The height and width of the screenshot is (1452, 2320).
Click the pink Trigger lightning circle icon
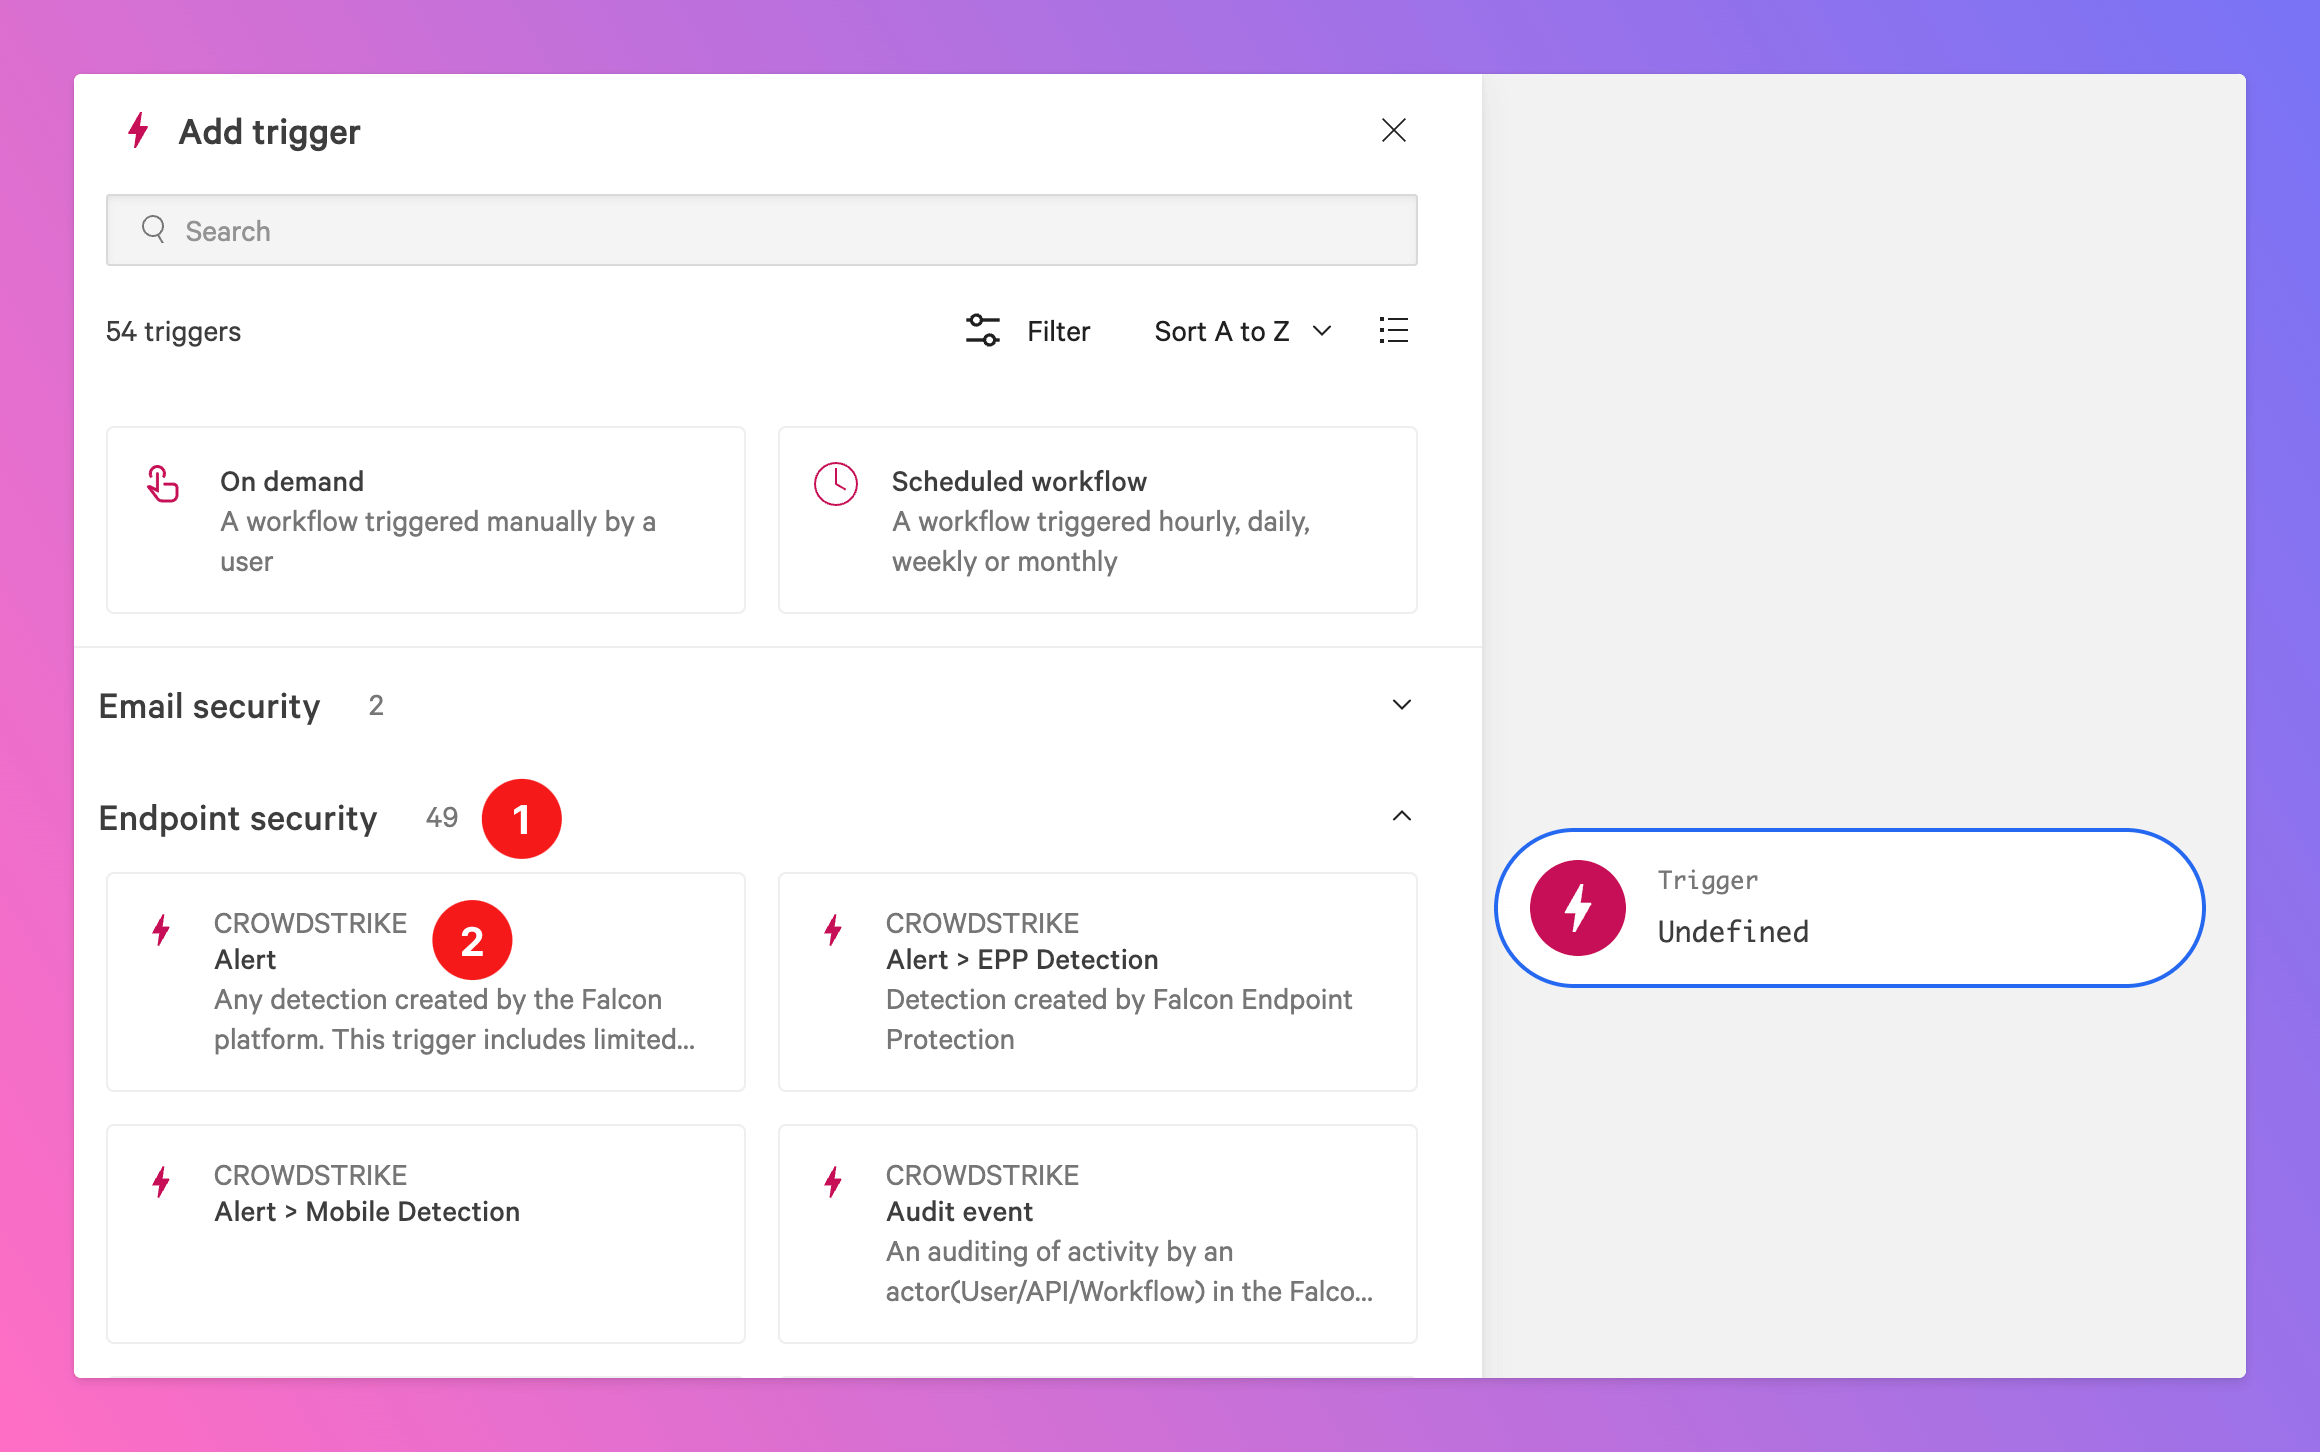click(1577, 908)
